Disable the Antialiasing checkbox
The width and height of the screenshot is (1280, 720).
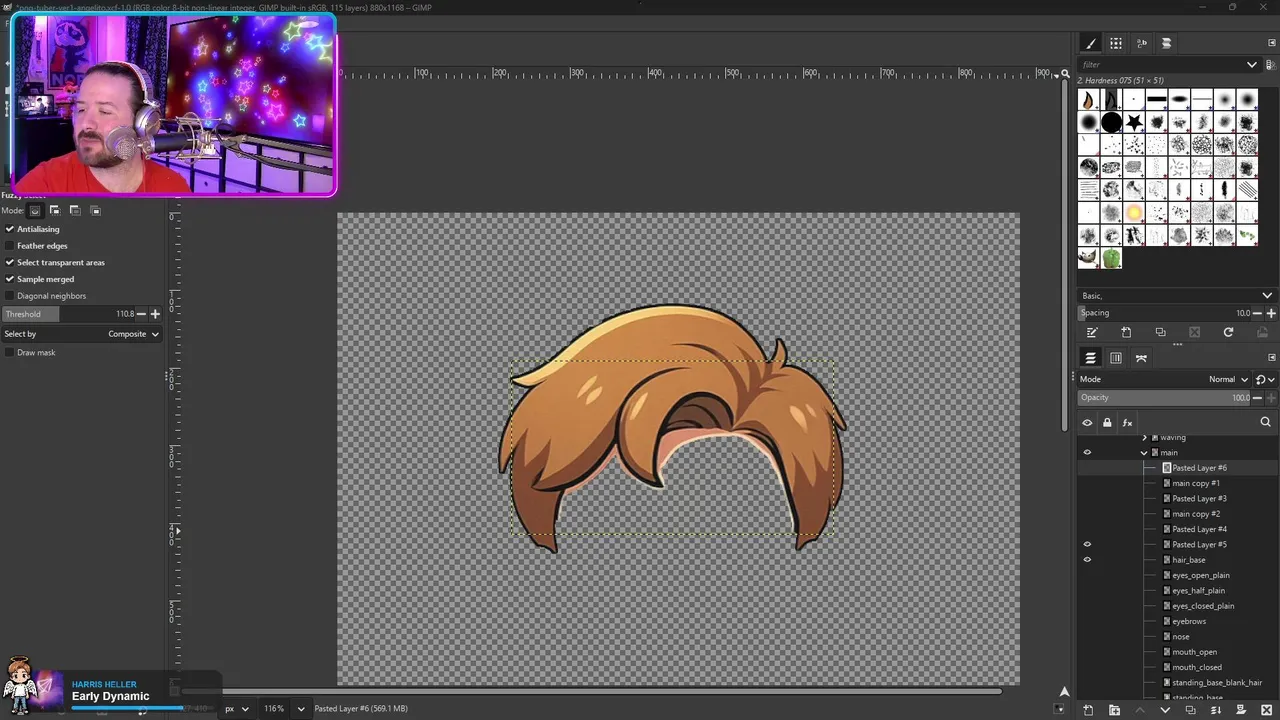click(10, 229)
